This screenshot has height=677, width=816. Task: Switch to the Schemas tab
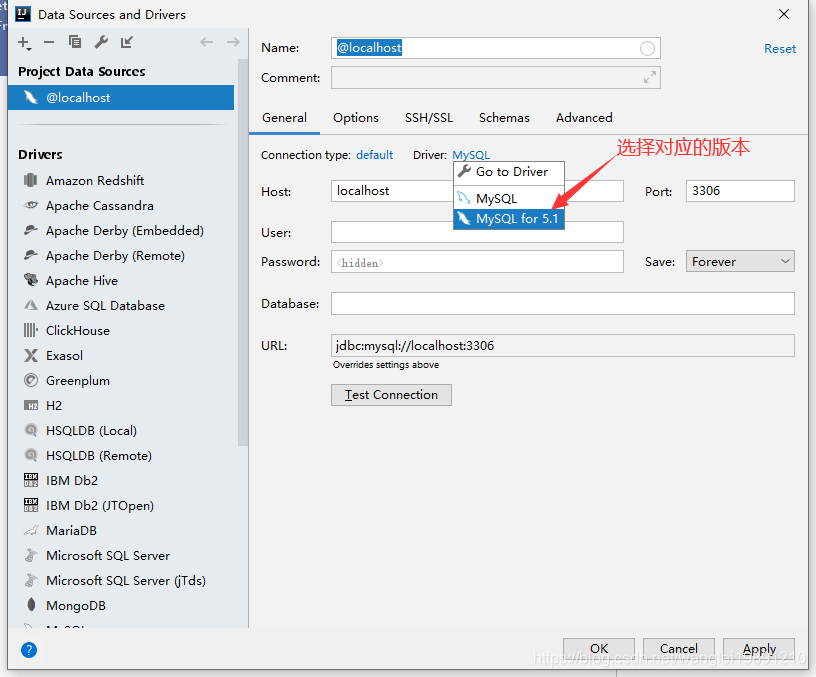click(x=504, y=118)
